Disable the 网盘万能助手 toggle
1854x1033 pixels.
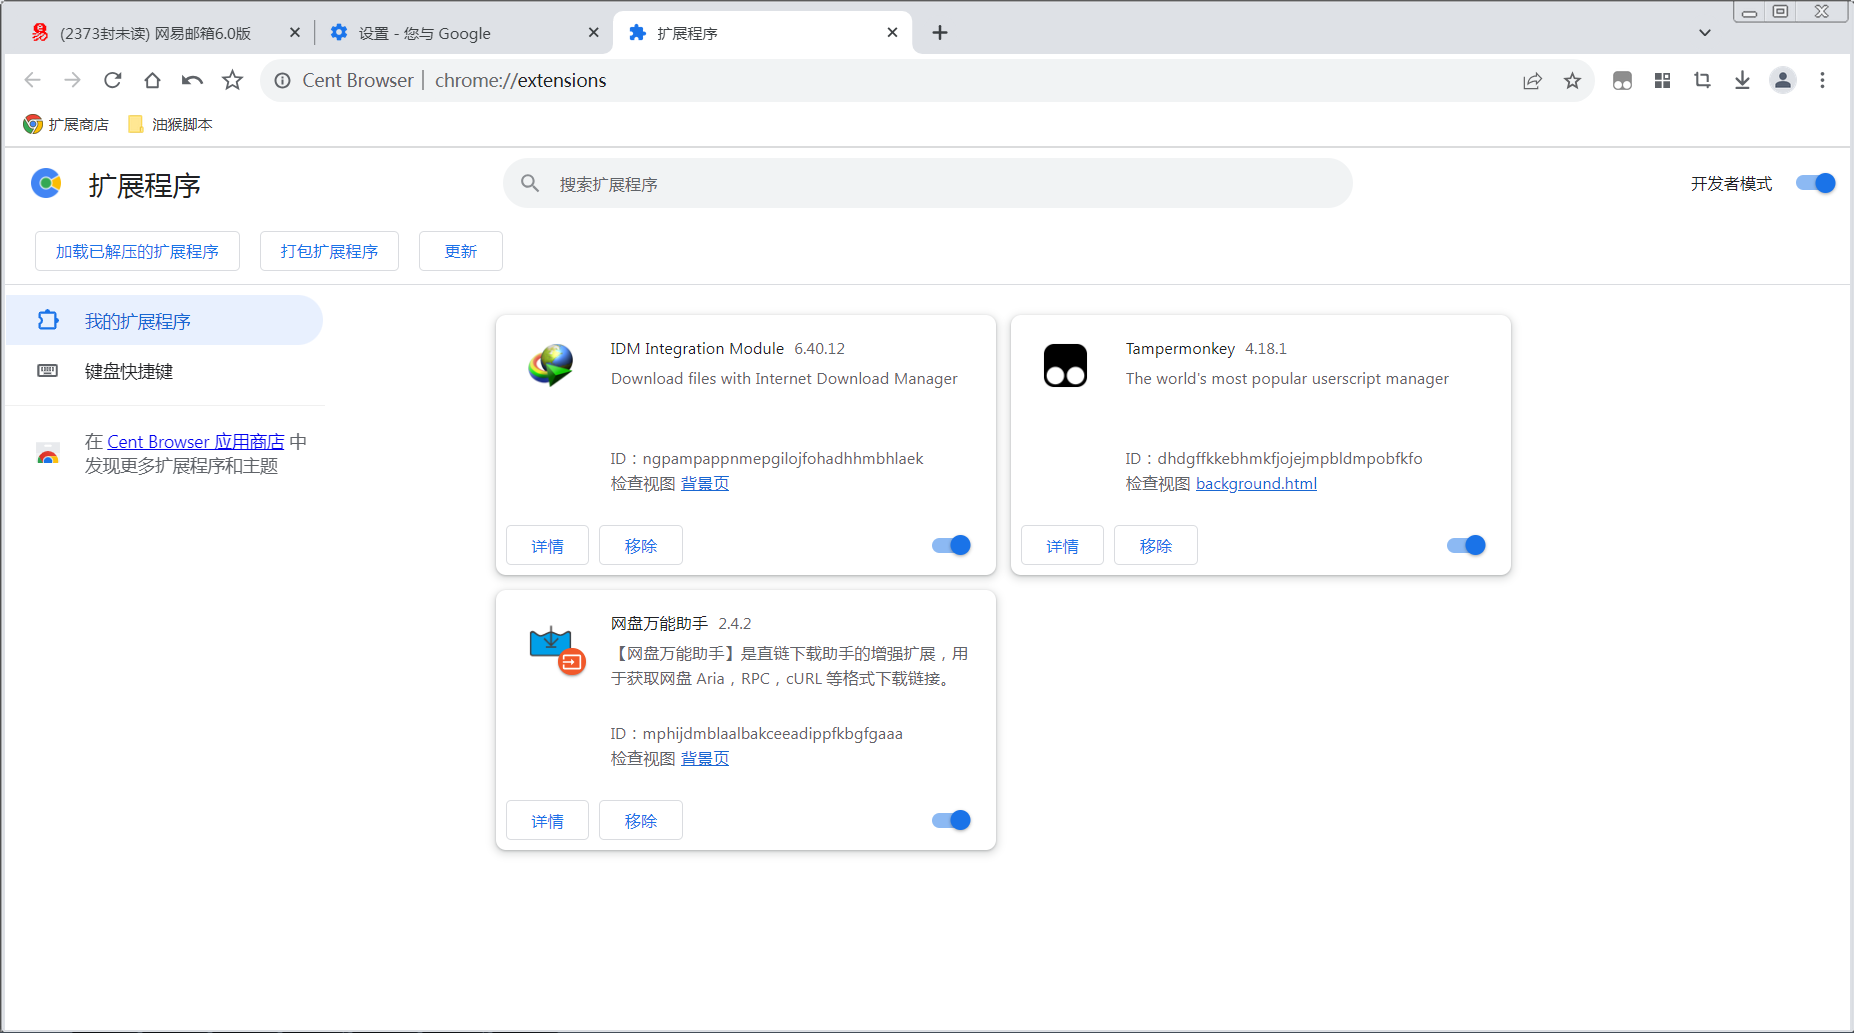[951, 820]
